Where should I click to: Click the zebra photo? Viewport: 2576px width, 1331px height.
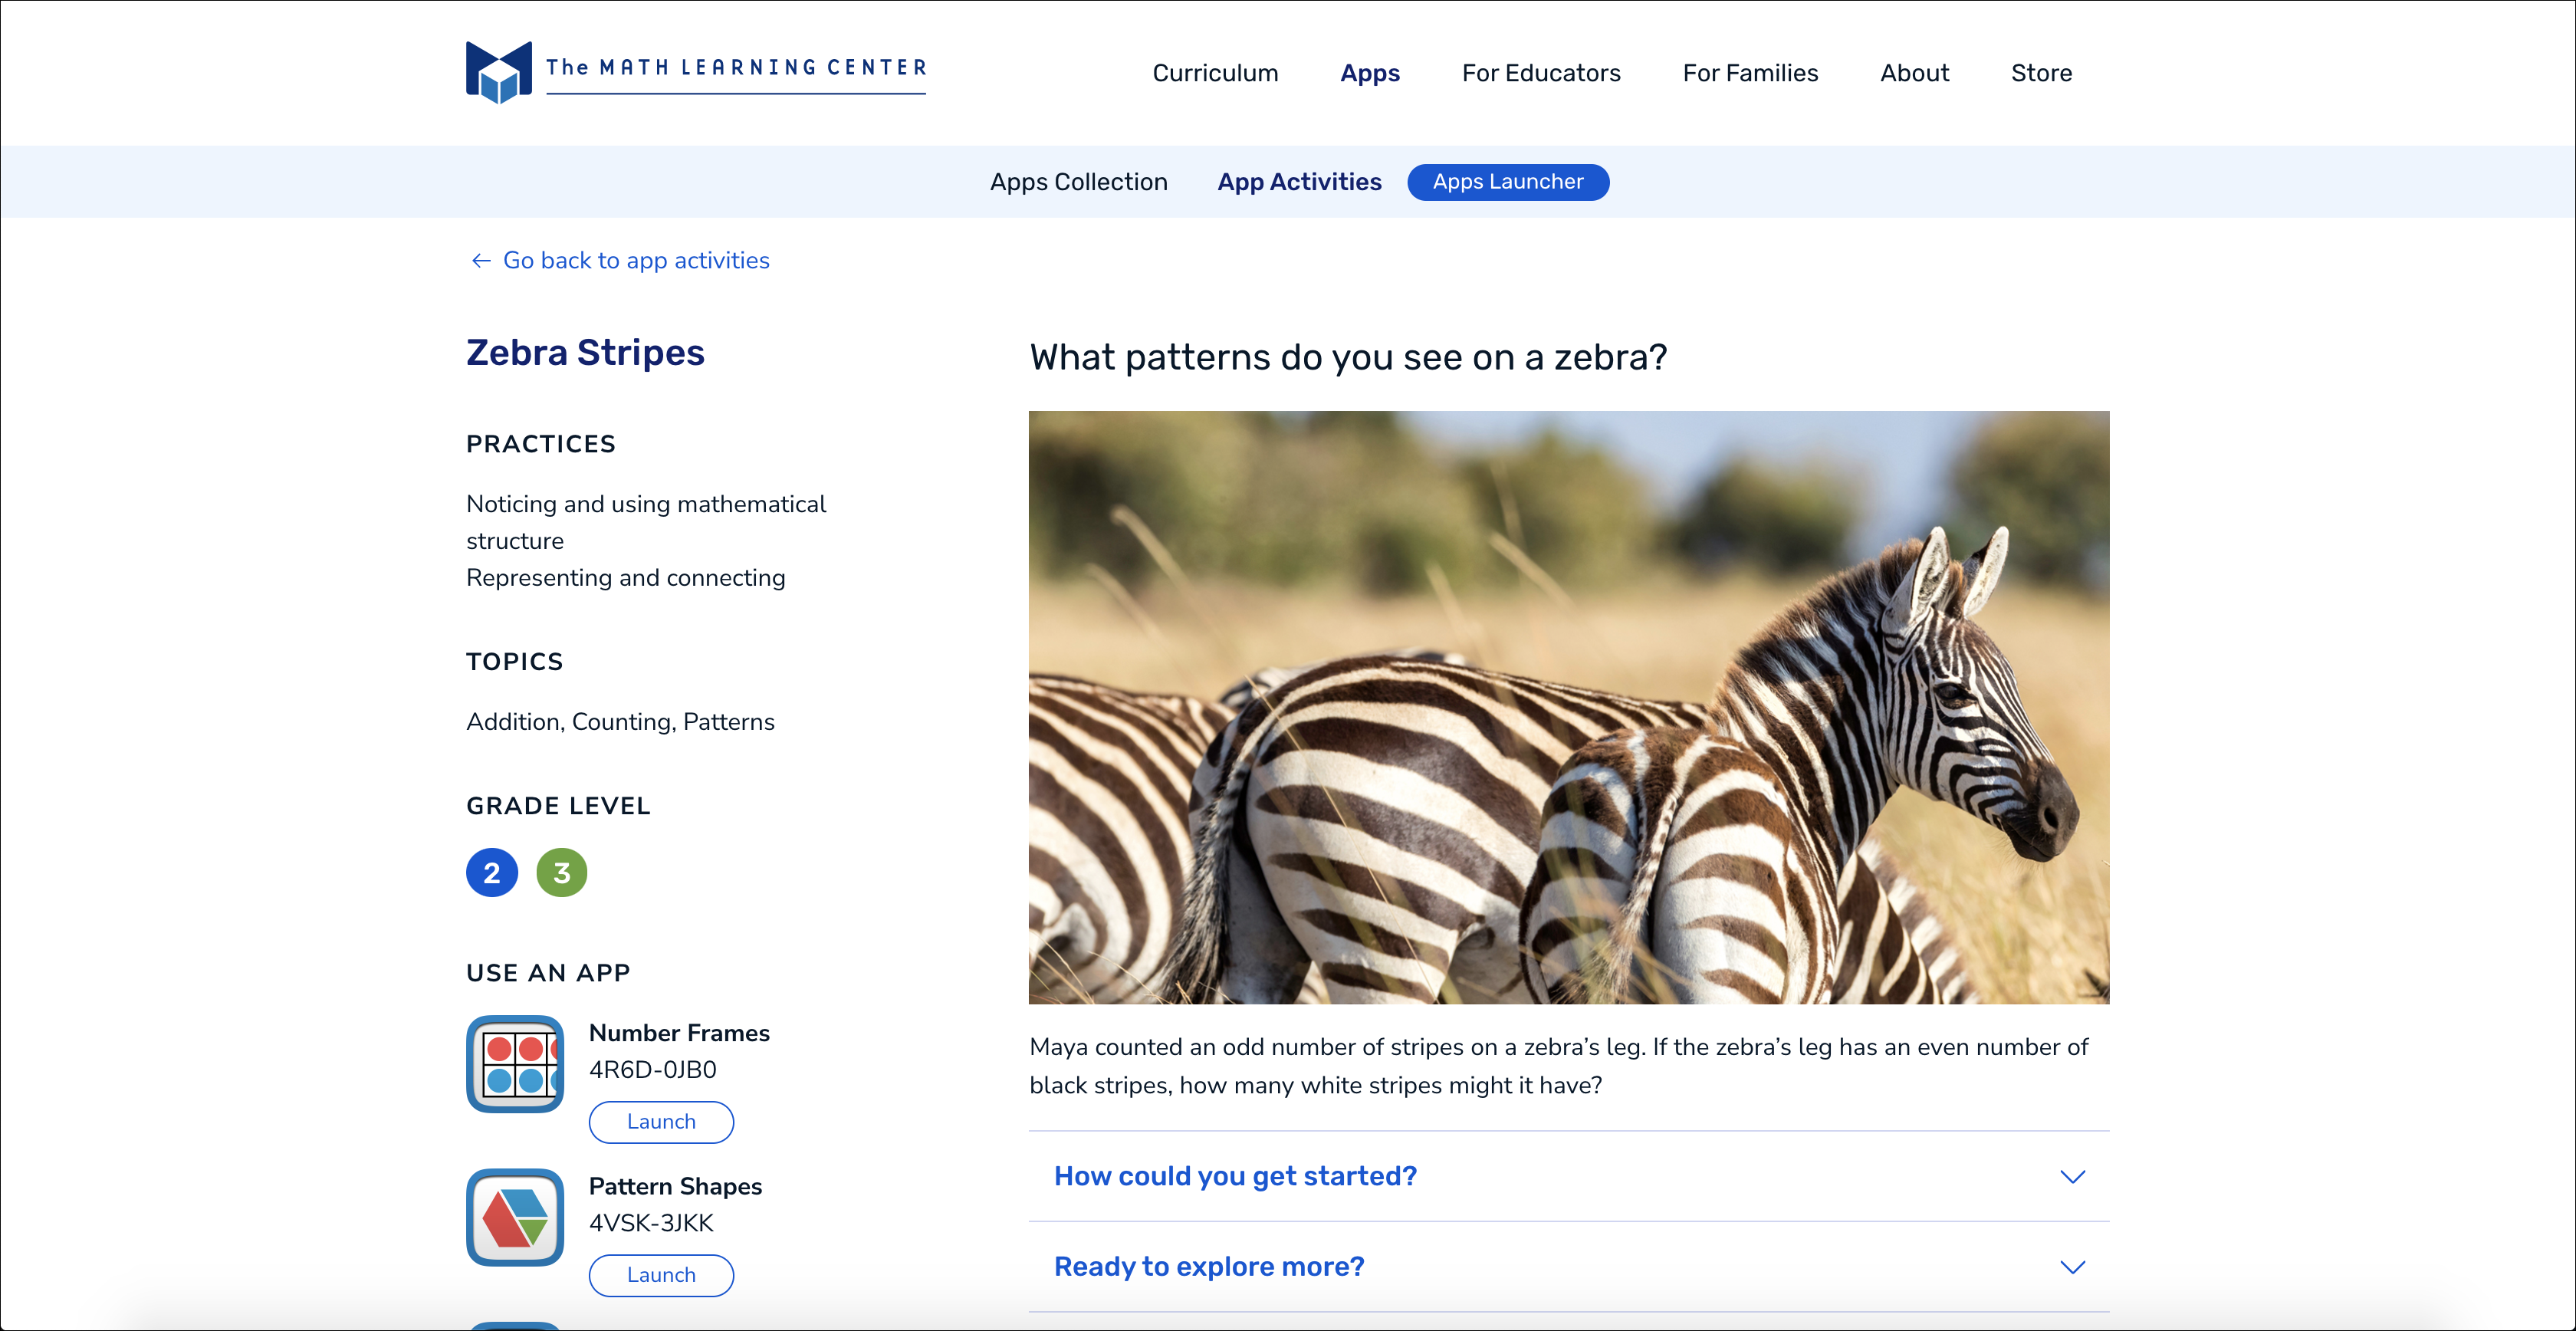pos(1568,707)
